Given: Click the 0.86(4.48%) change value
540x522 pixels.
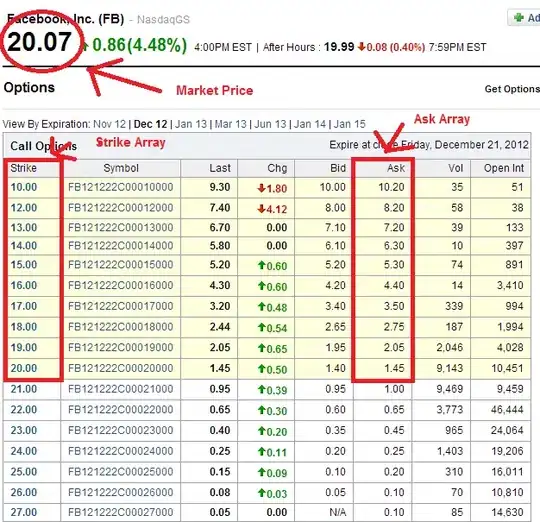Looking at the screenshot, I should click(140, 45).
